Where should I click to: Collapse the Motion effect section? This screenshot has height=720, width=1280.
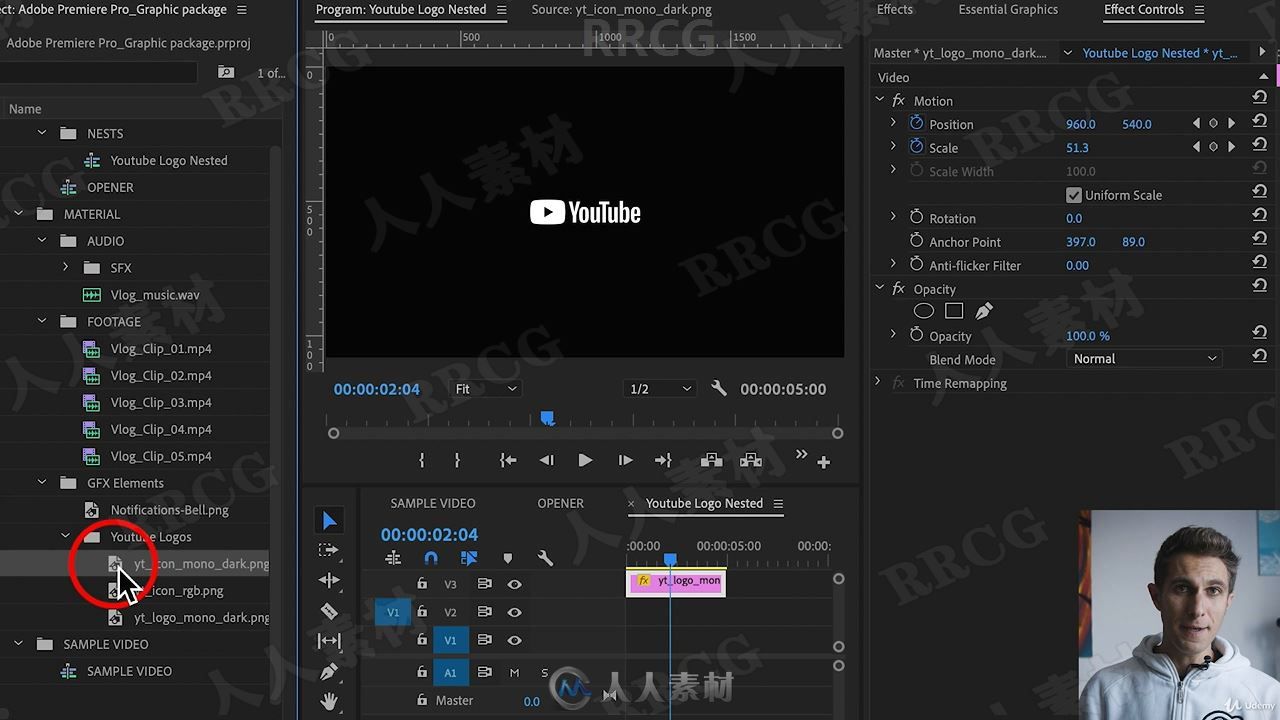click(880, 100)
